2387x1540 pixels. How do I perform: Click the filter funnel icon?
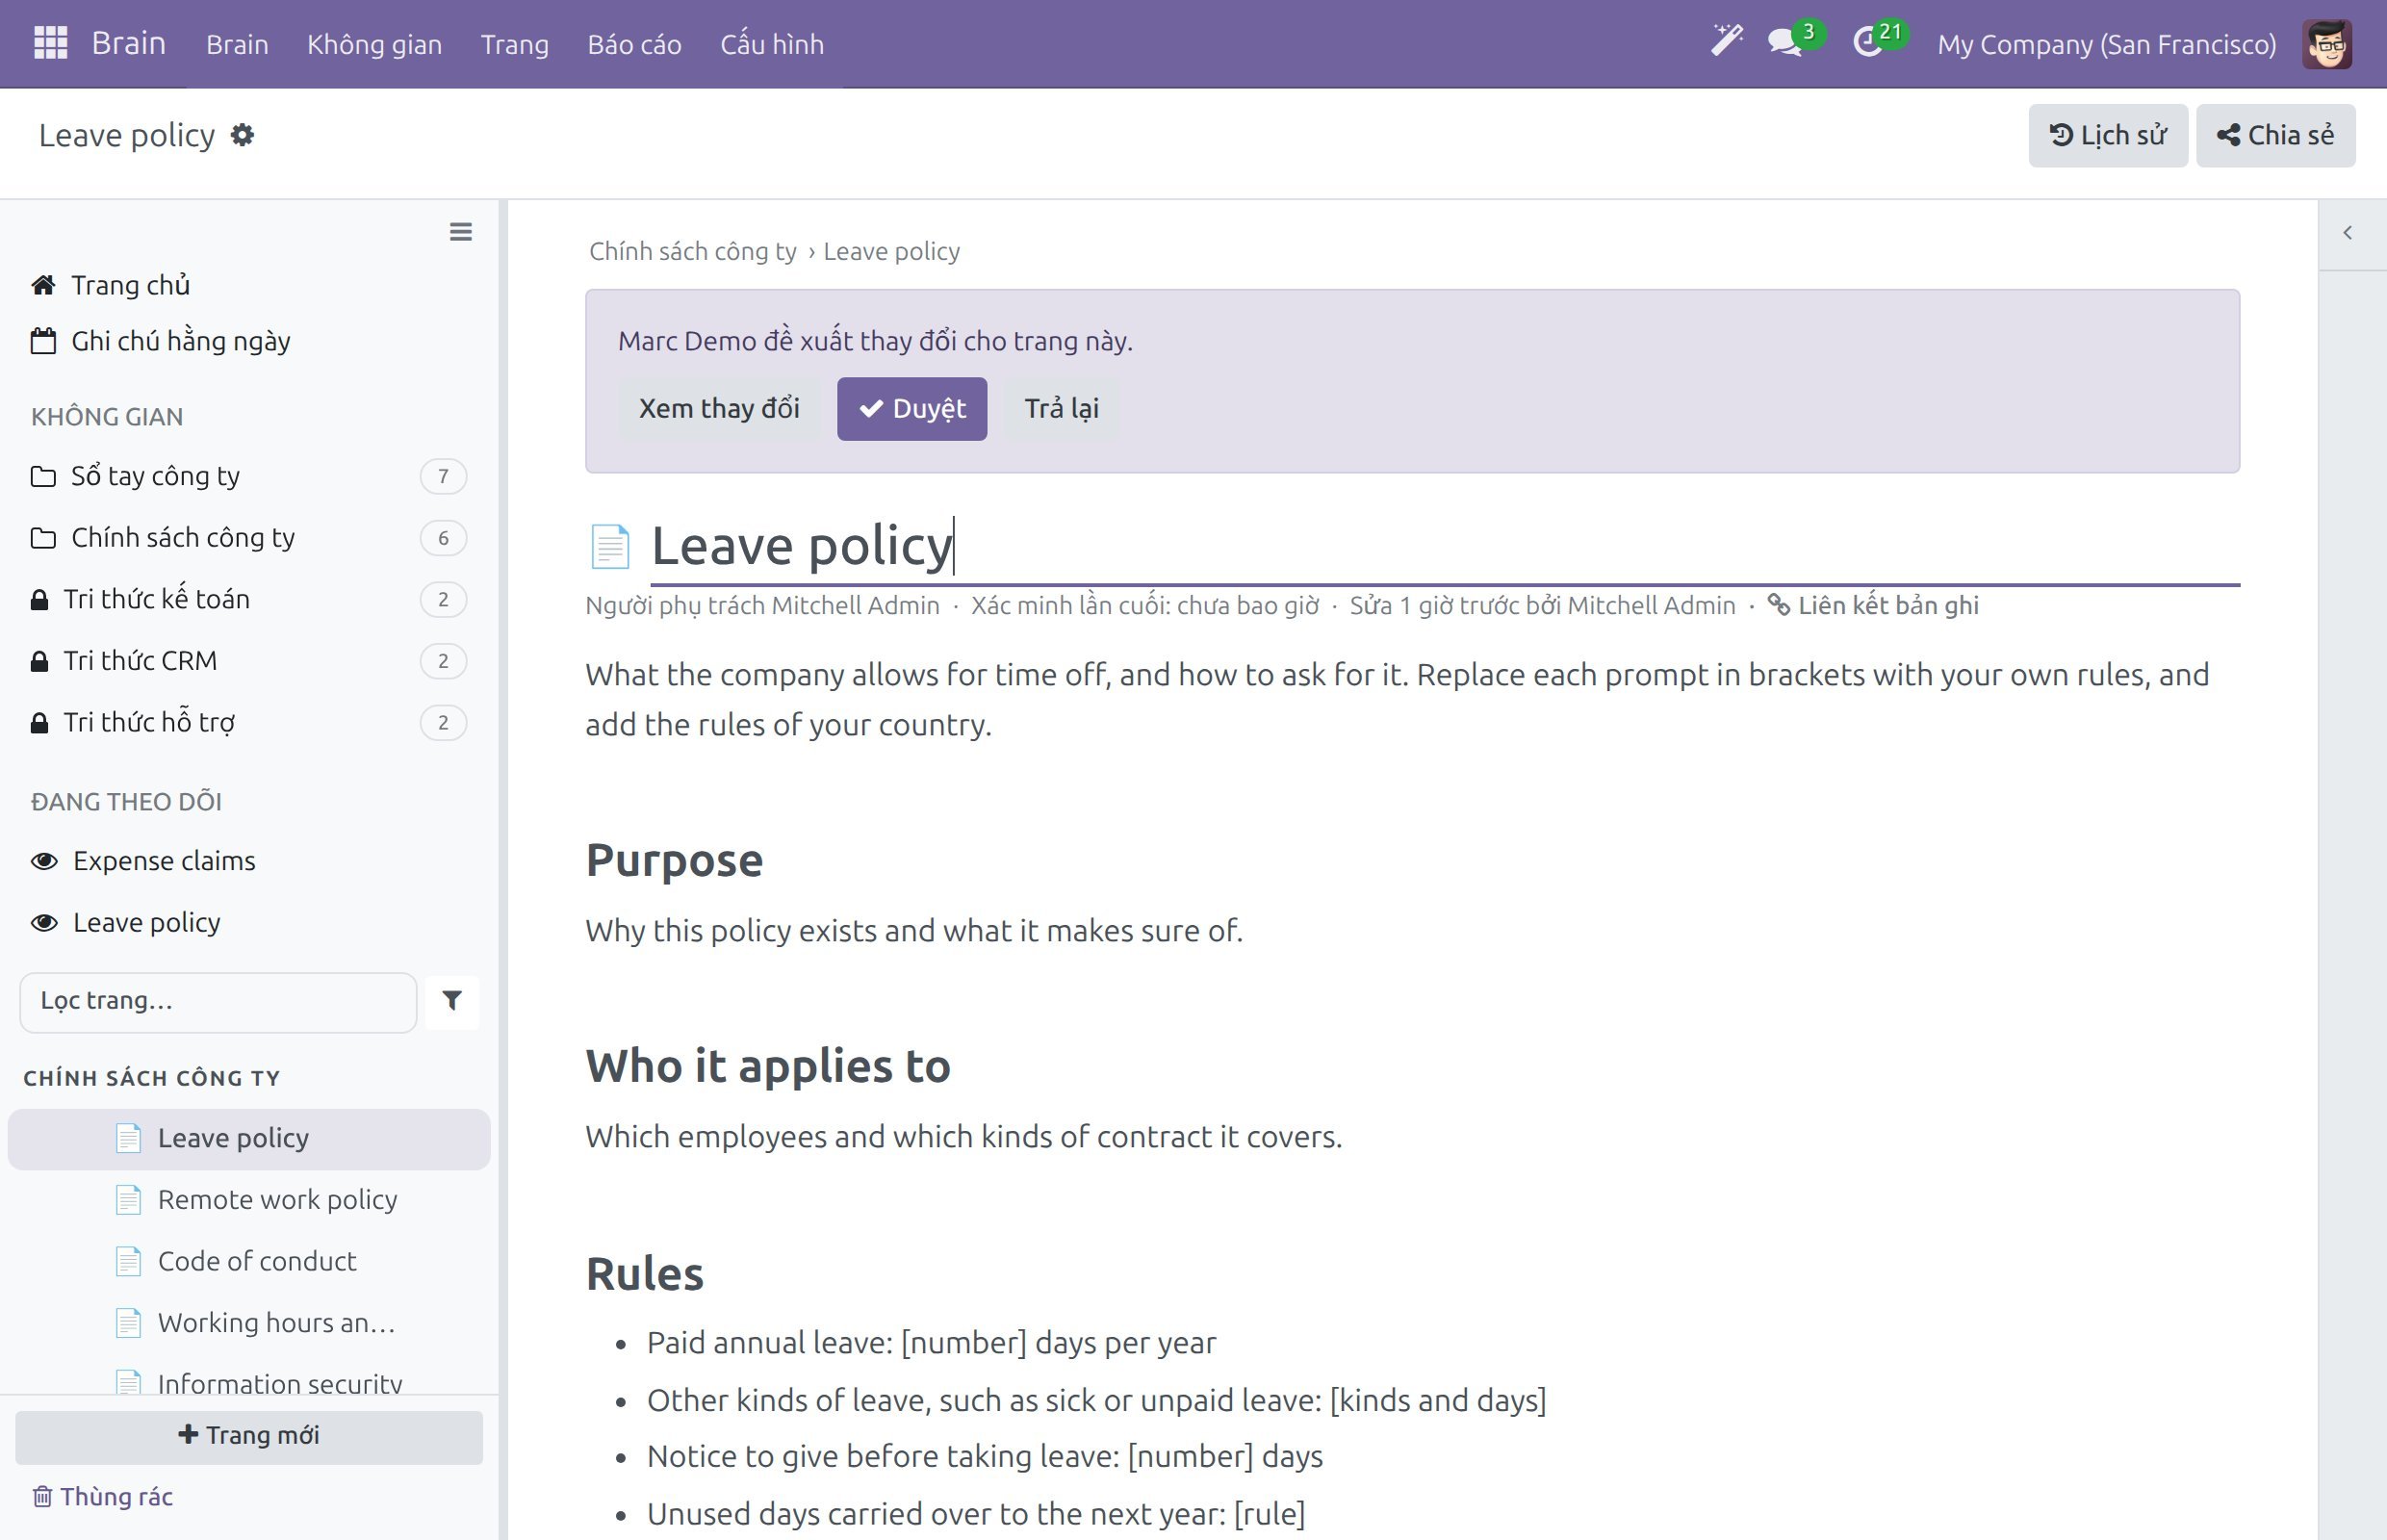pos(452,1001)
